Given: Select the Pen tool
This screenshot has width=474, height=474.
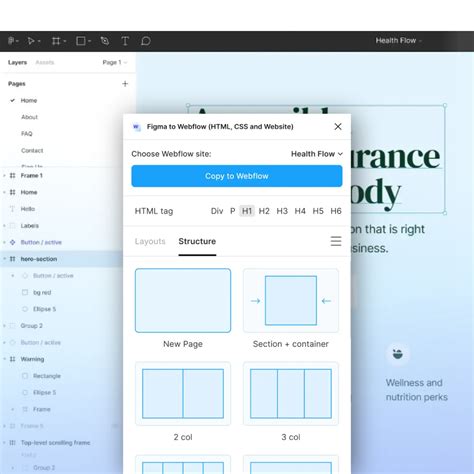Looking at the screenshot, I should [x=105, y=41].
